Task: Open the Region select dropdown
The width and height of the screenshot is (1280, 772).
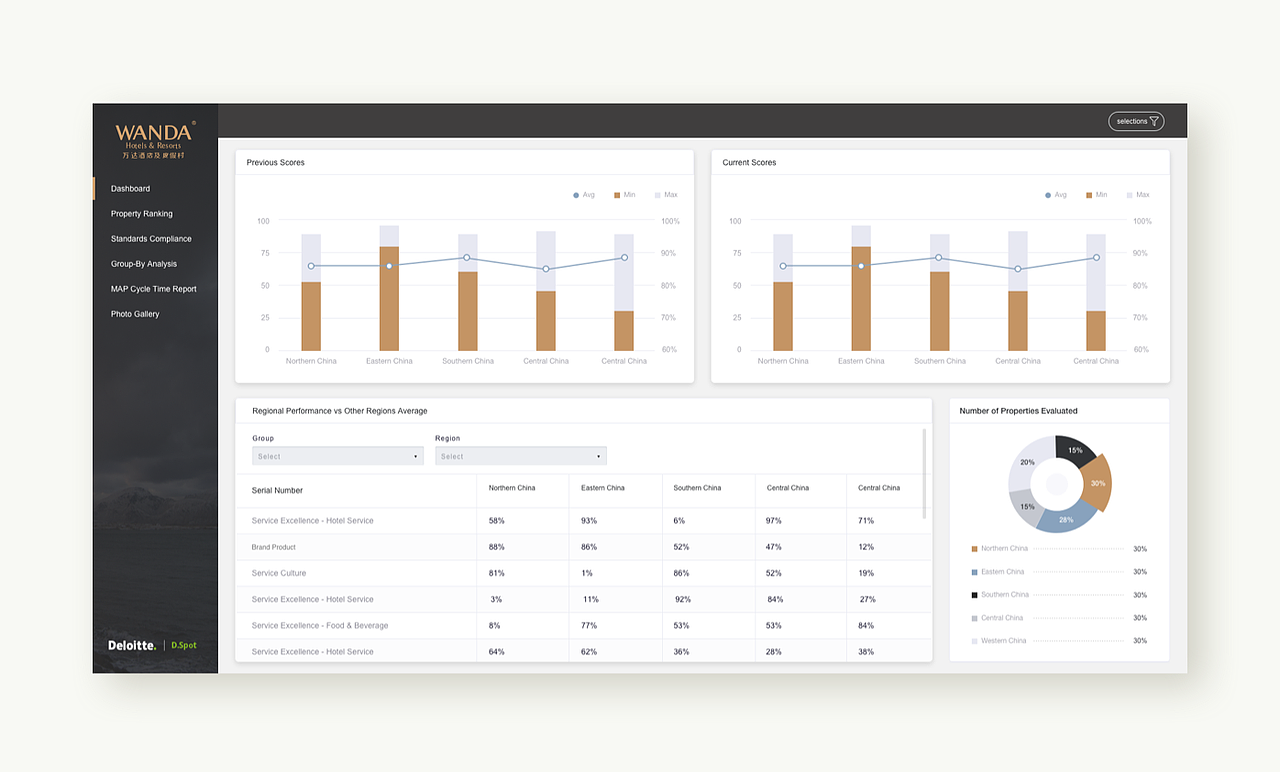Action: coord(521,456)
